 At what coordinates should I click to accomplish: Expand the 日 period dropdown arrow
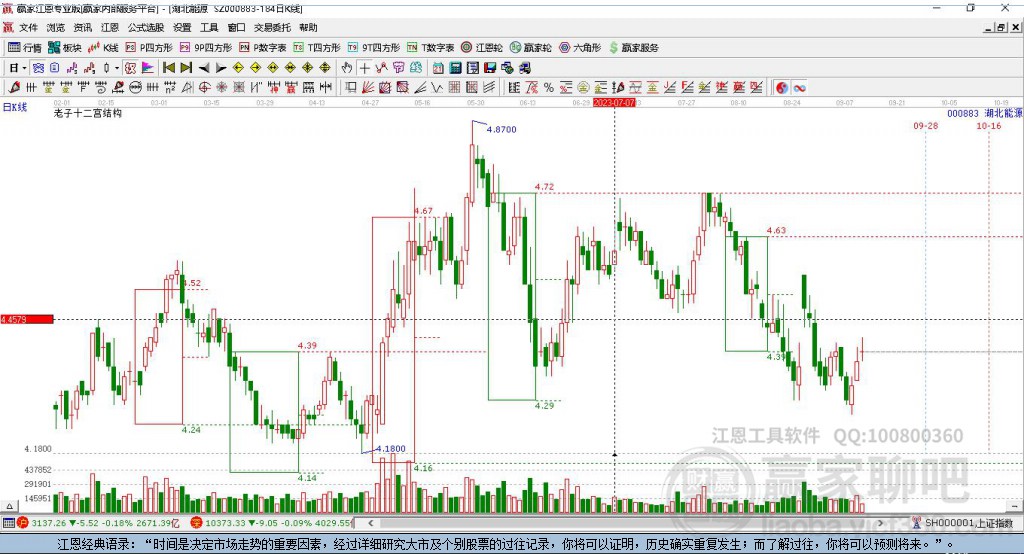tap(24, 68)
